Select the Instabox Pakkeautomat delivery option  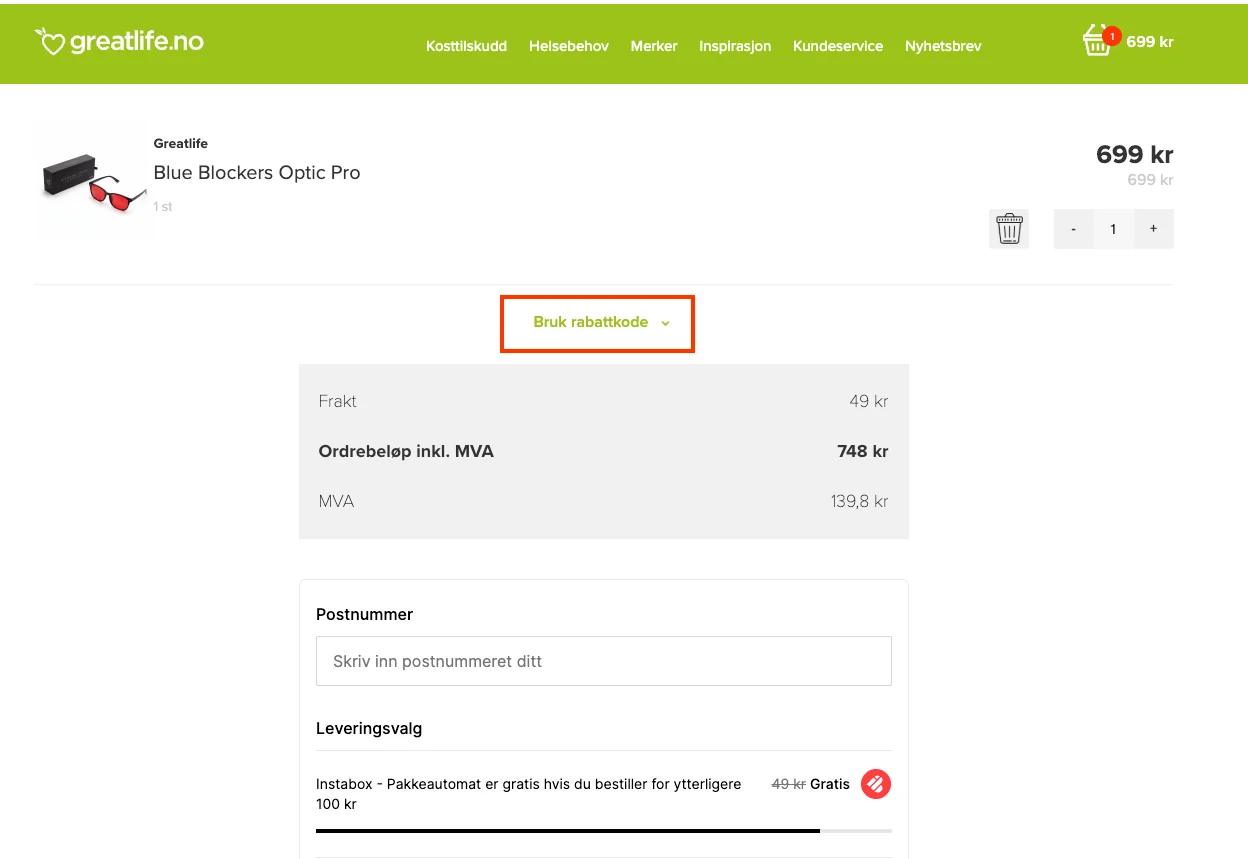[x=604, y=794]
